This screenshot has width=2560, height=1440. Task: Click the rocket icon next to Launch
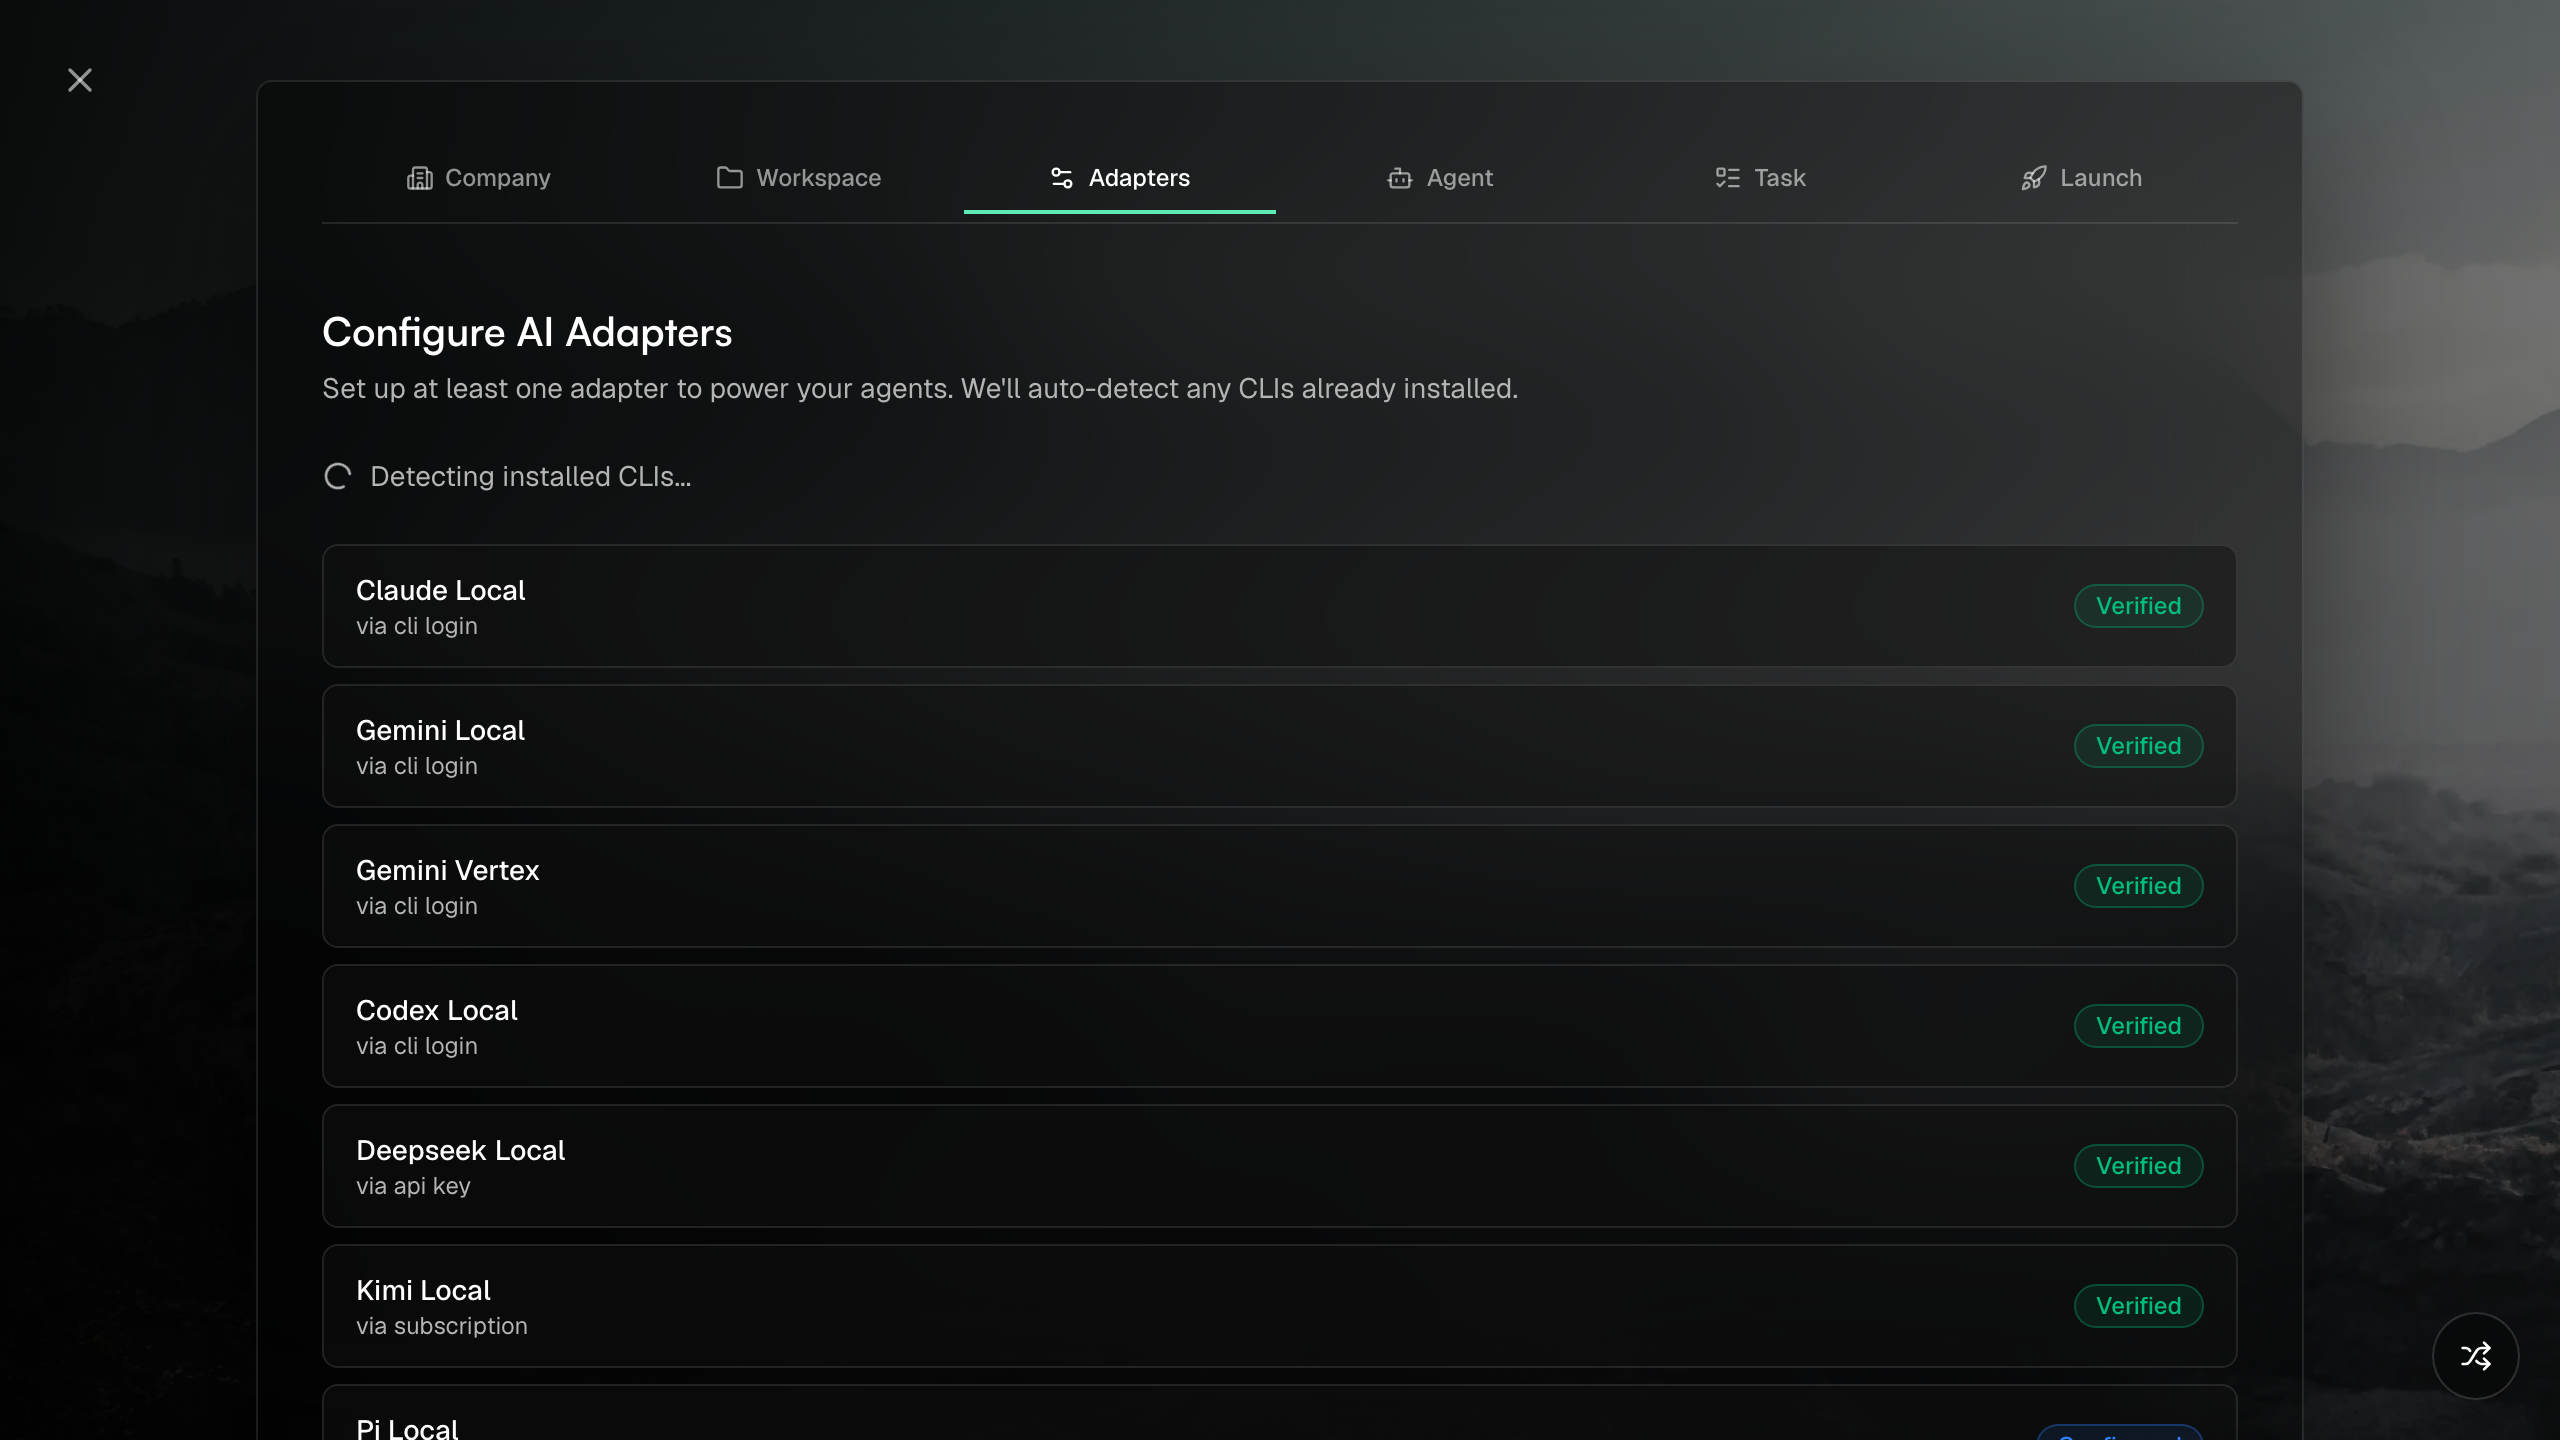[x=2033, y=178]
